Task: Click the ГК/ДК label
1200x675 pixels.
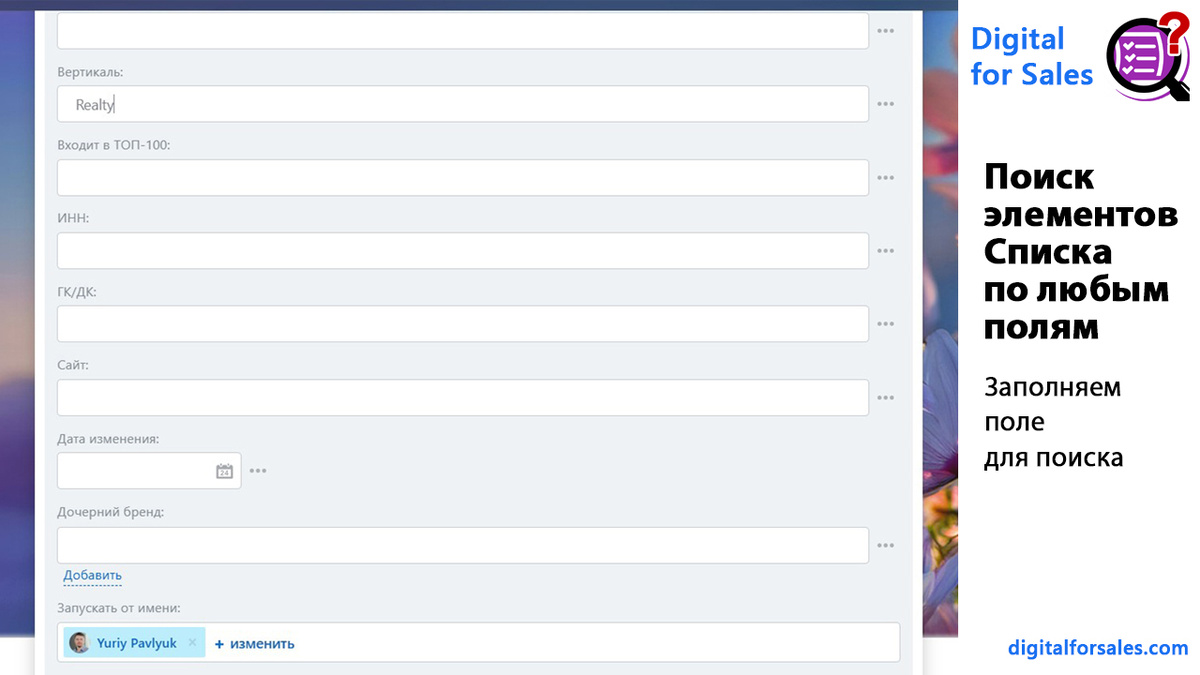Action: point(77,292)
